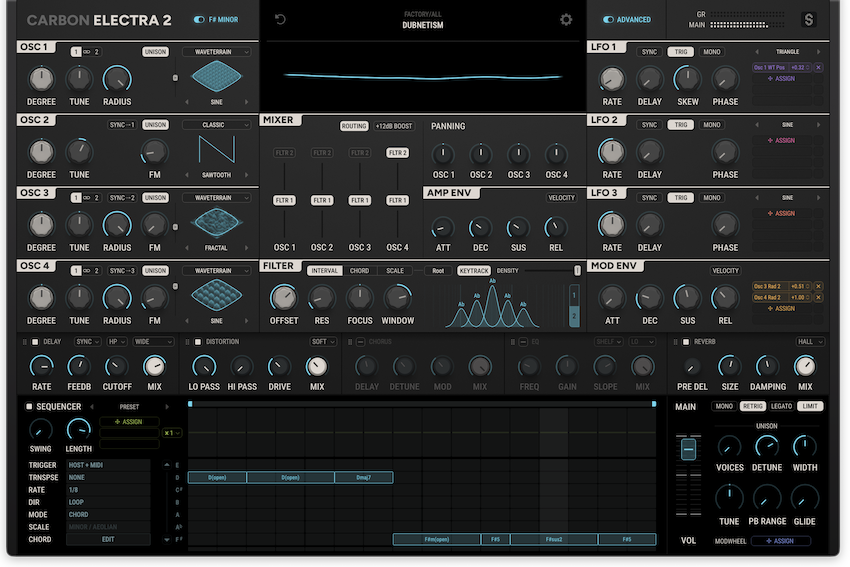
Task: Select Legato voice mode
Action: 781,406
